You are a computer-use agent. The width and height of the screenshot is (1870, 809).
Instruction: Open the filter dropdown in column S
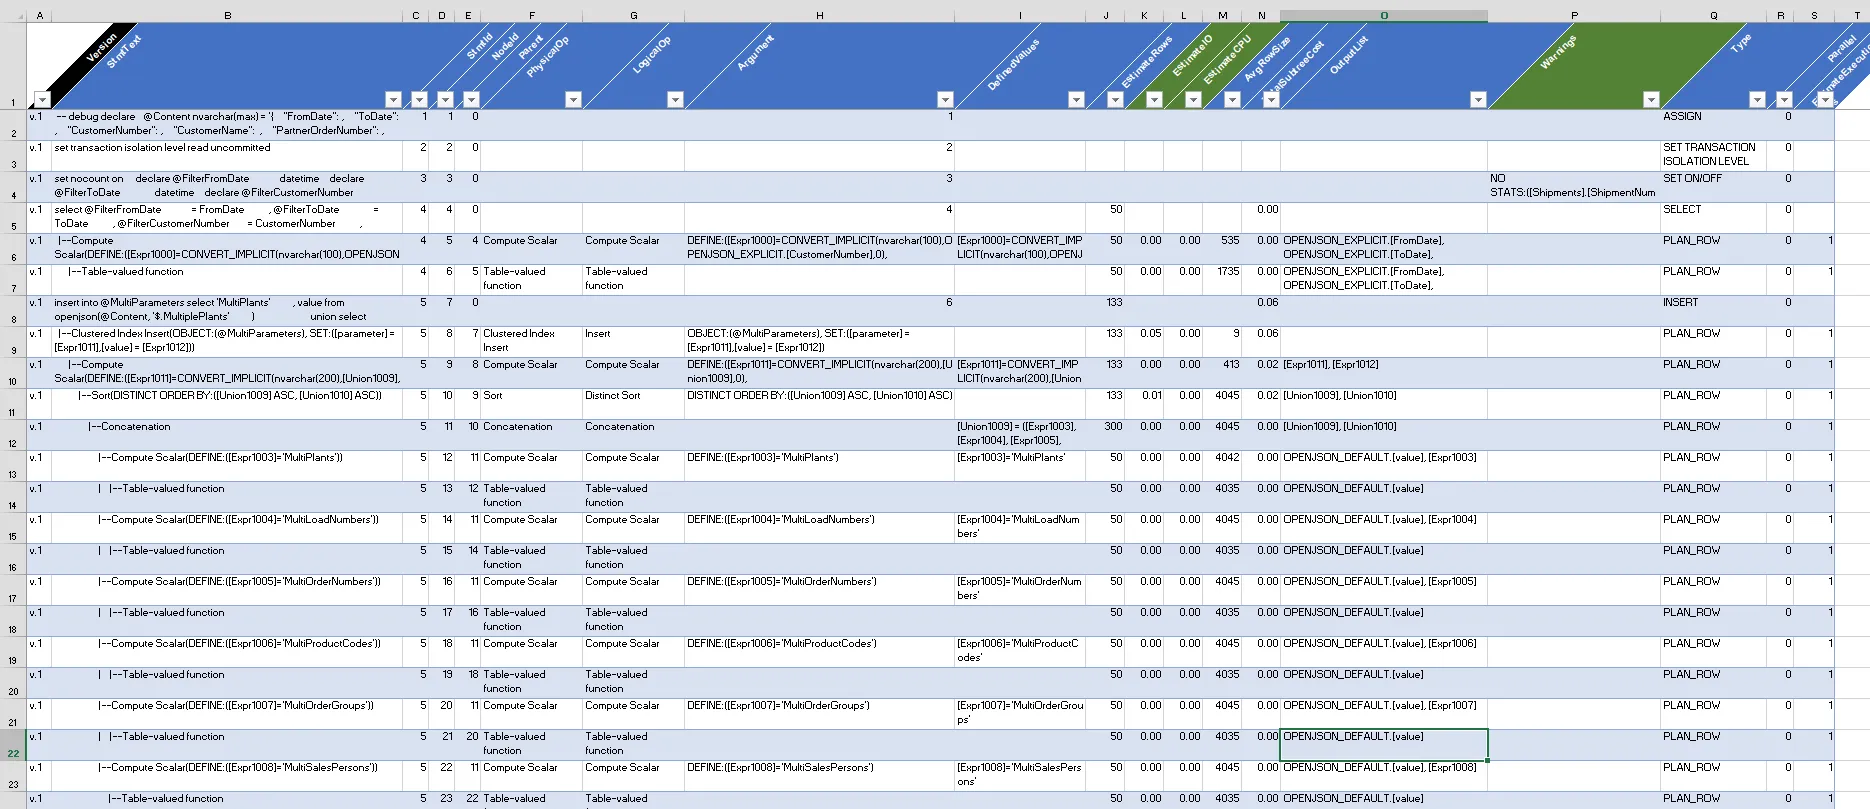click(1826, 99)
